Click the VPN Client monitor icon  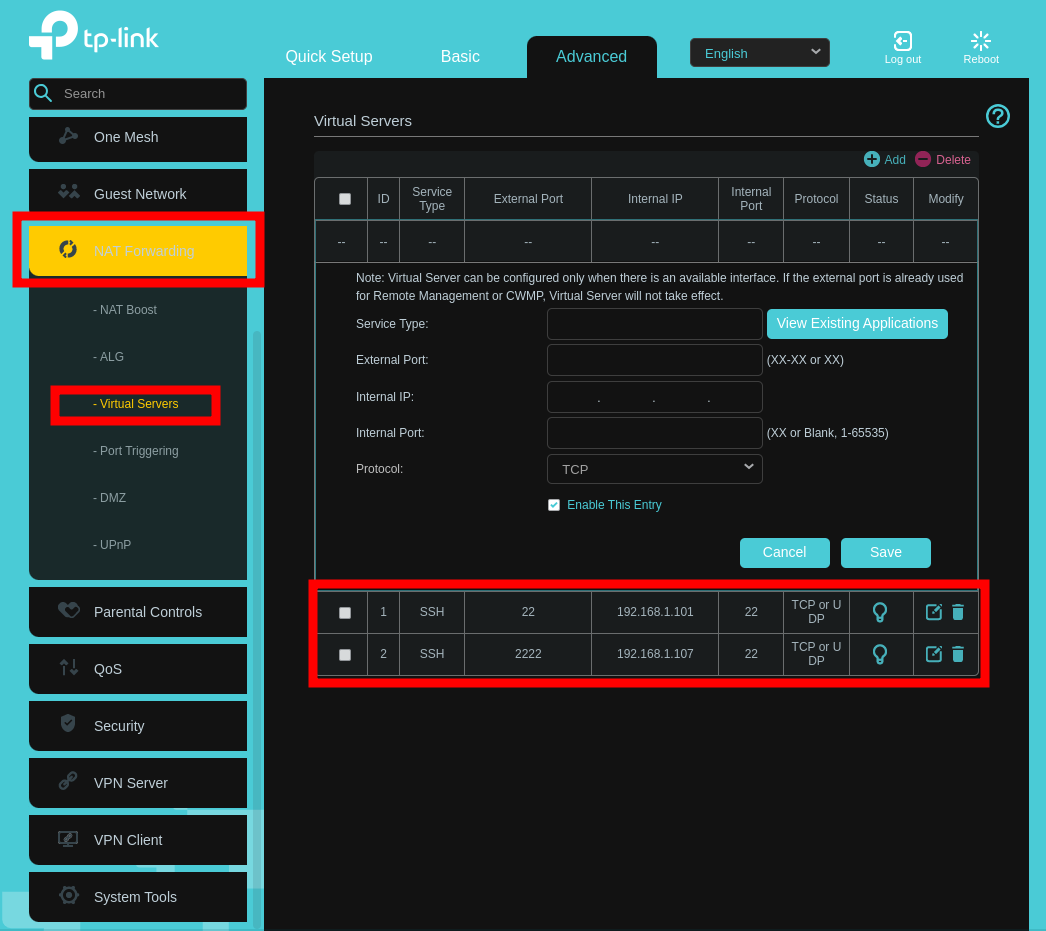pyautogui.click(x=68, y=838)
